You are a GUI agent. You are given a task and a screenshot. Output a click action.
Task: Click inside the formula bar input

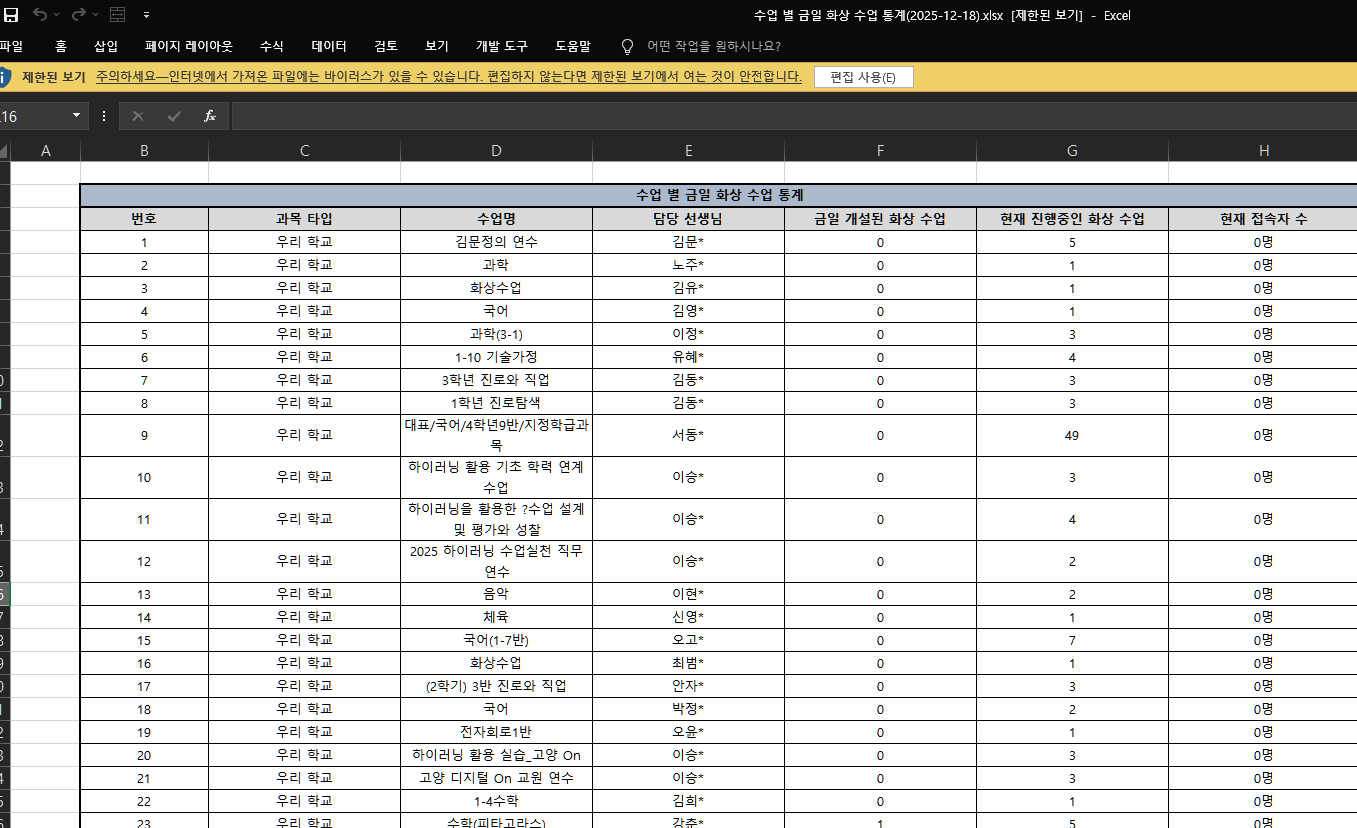[790, 116]
